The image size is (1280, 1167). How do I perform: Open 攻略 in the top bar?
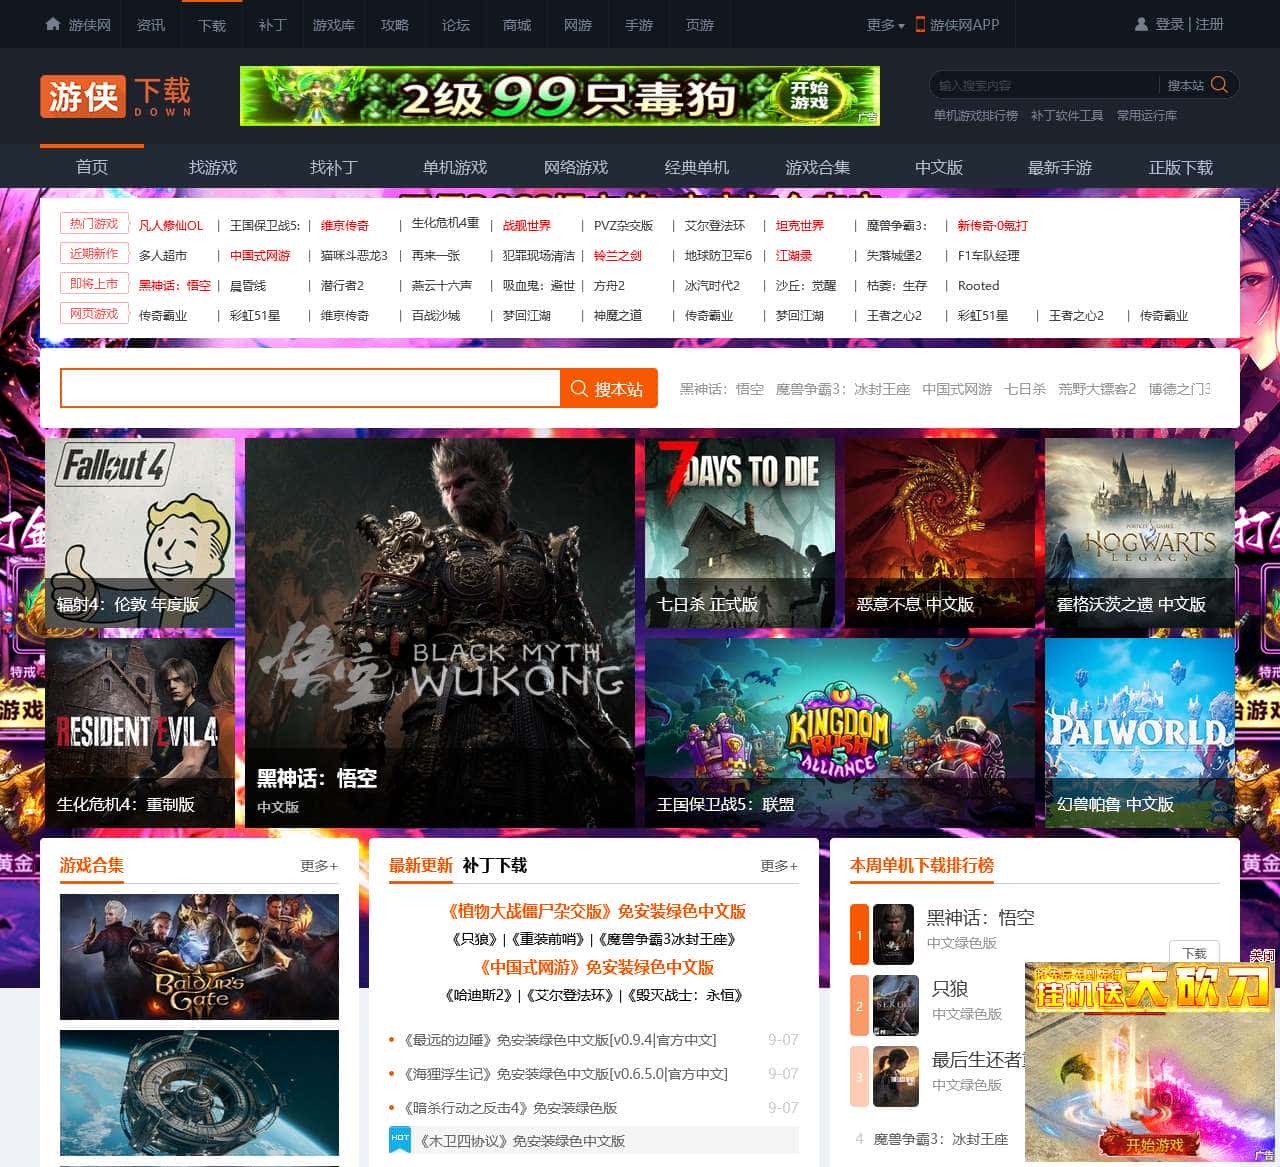395,24
